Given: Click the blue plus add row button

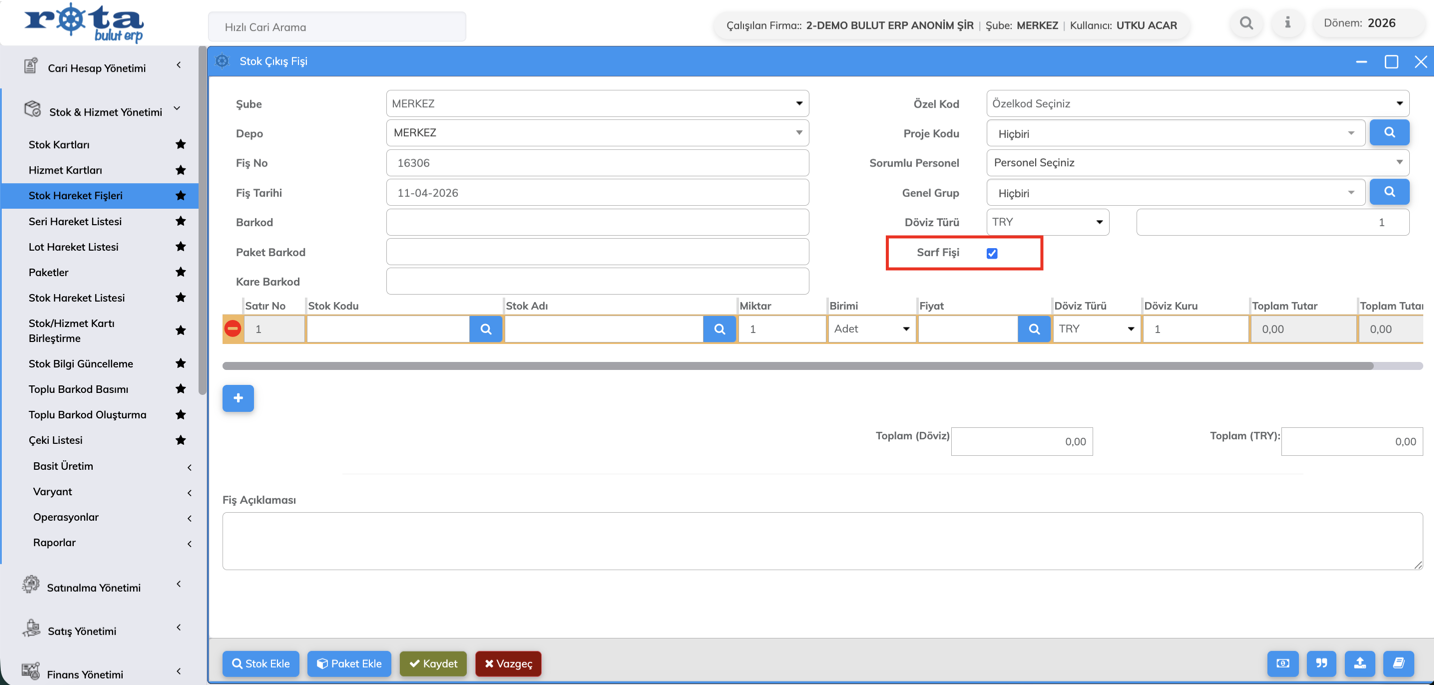Looking at the screenshot, I should click(x=238, y=399).
